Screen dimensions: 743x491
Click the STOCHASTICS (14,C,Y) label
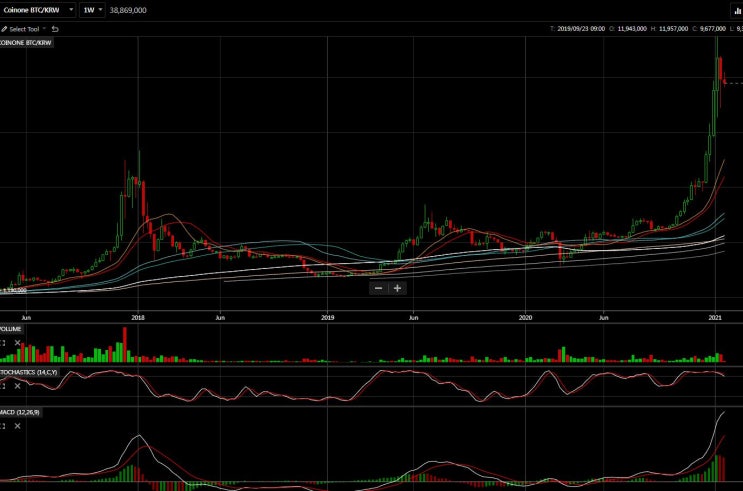(x=29, y=373)
